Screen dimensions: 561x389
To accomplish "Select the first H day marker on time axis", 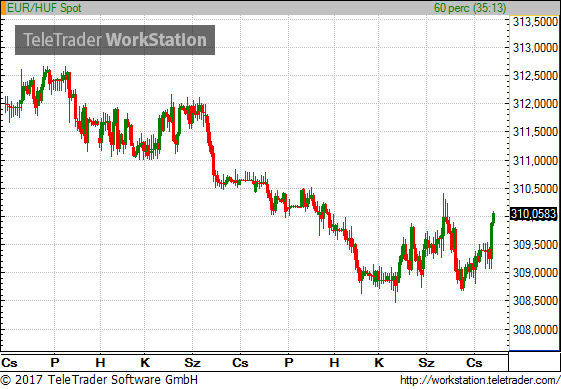I will (100, 363).
